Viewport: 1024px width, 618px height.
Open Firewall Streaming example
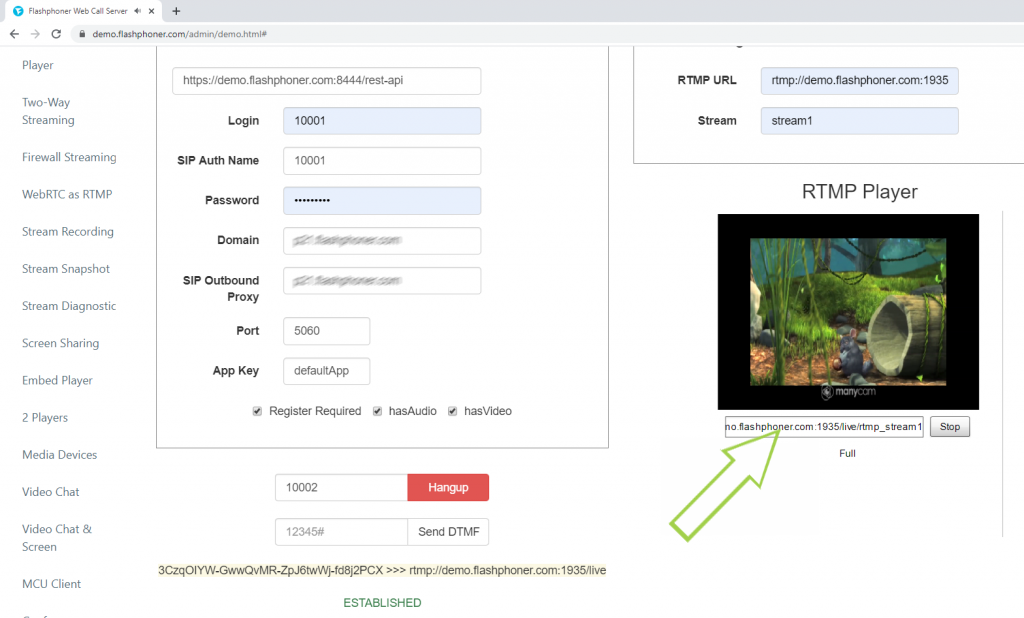(69, 157)
